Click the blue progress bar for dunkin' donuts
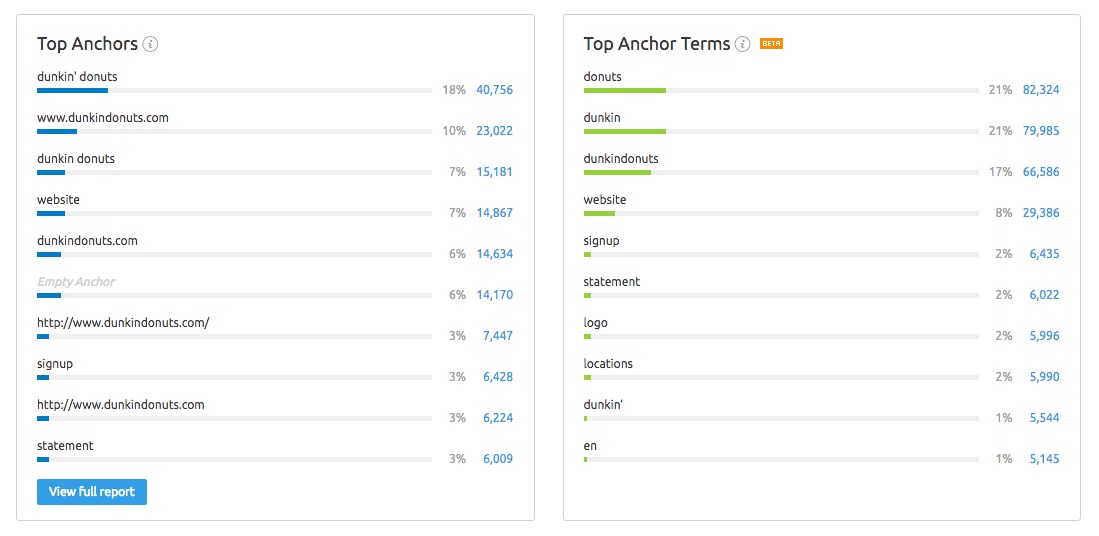The height and width of the screenshot is (536, 1099). click(72, 90)
